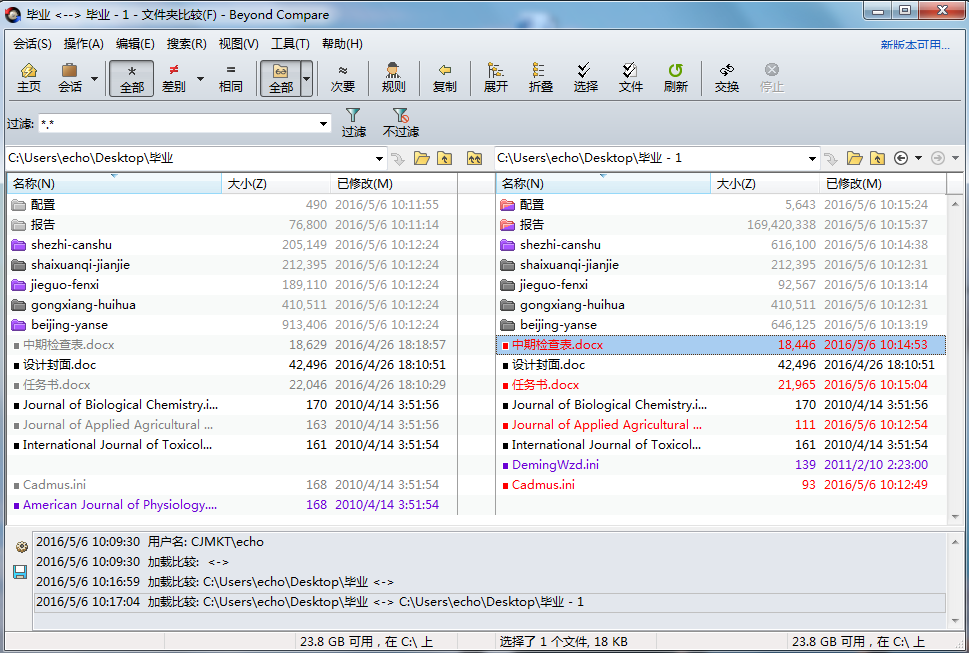Screen dimensions: 969x653
Task: Collapse all folders with 折叠
Action: tap(540, 78)
